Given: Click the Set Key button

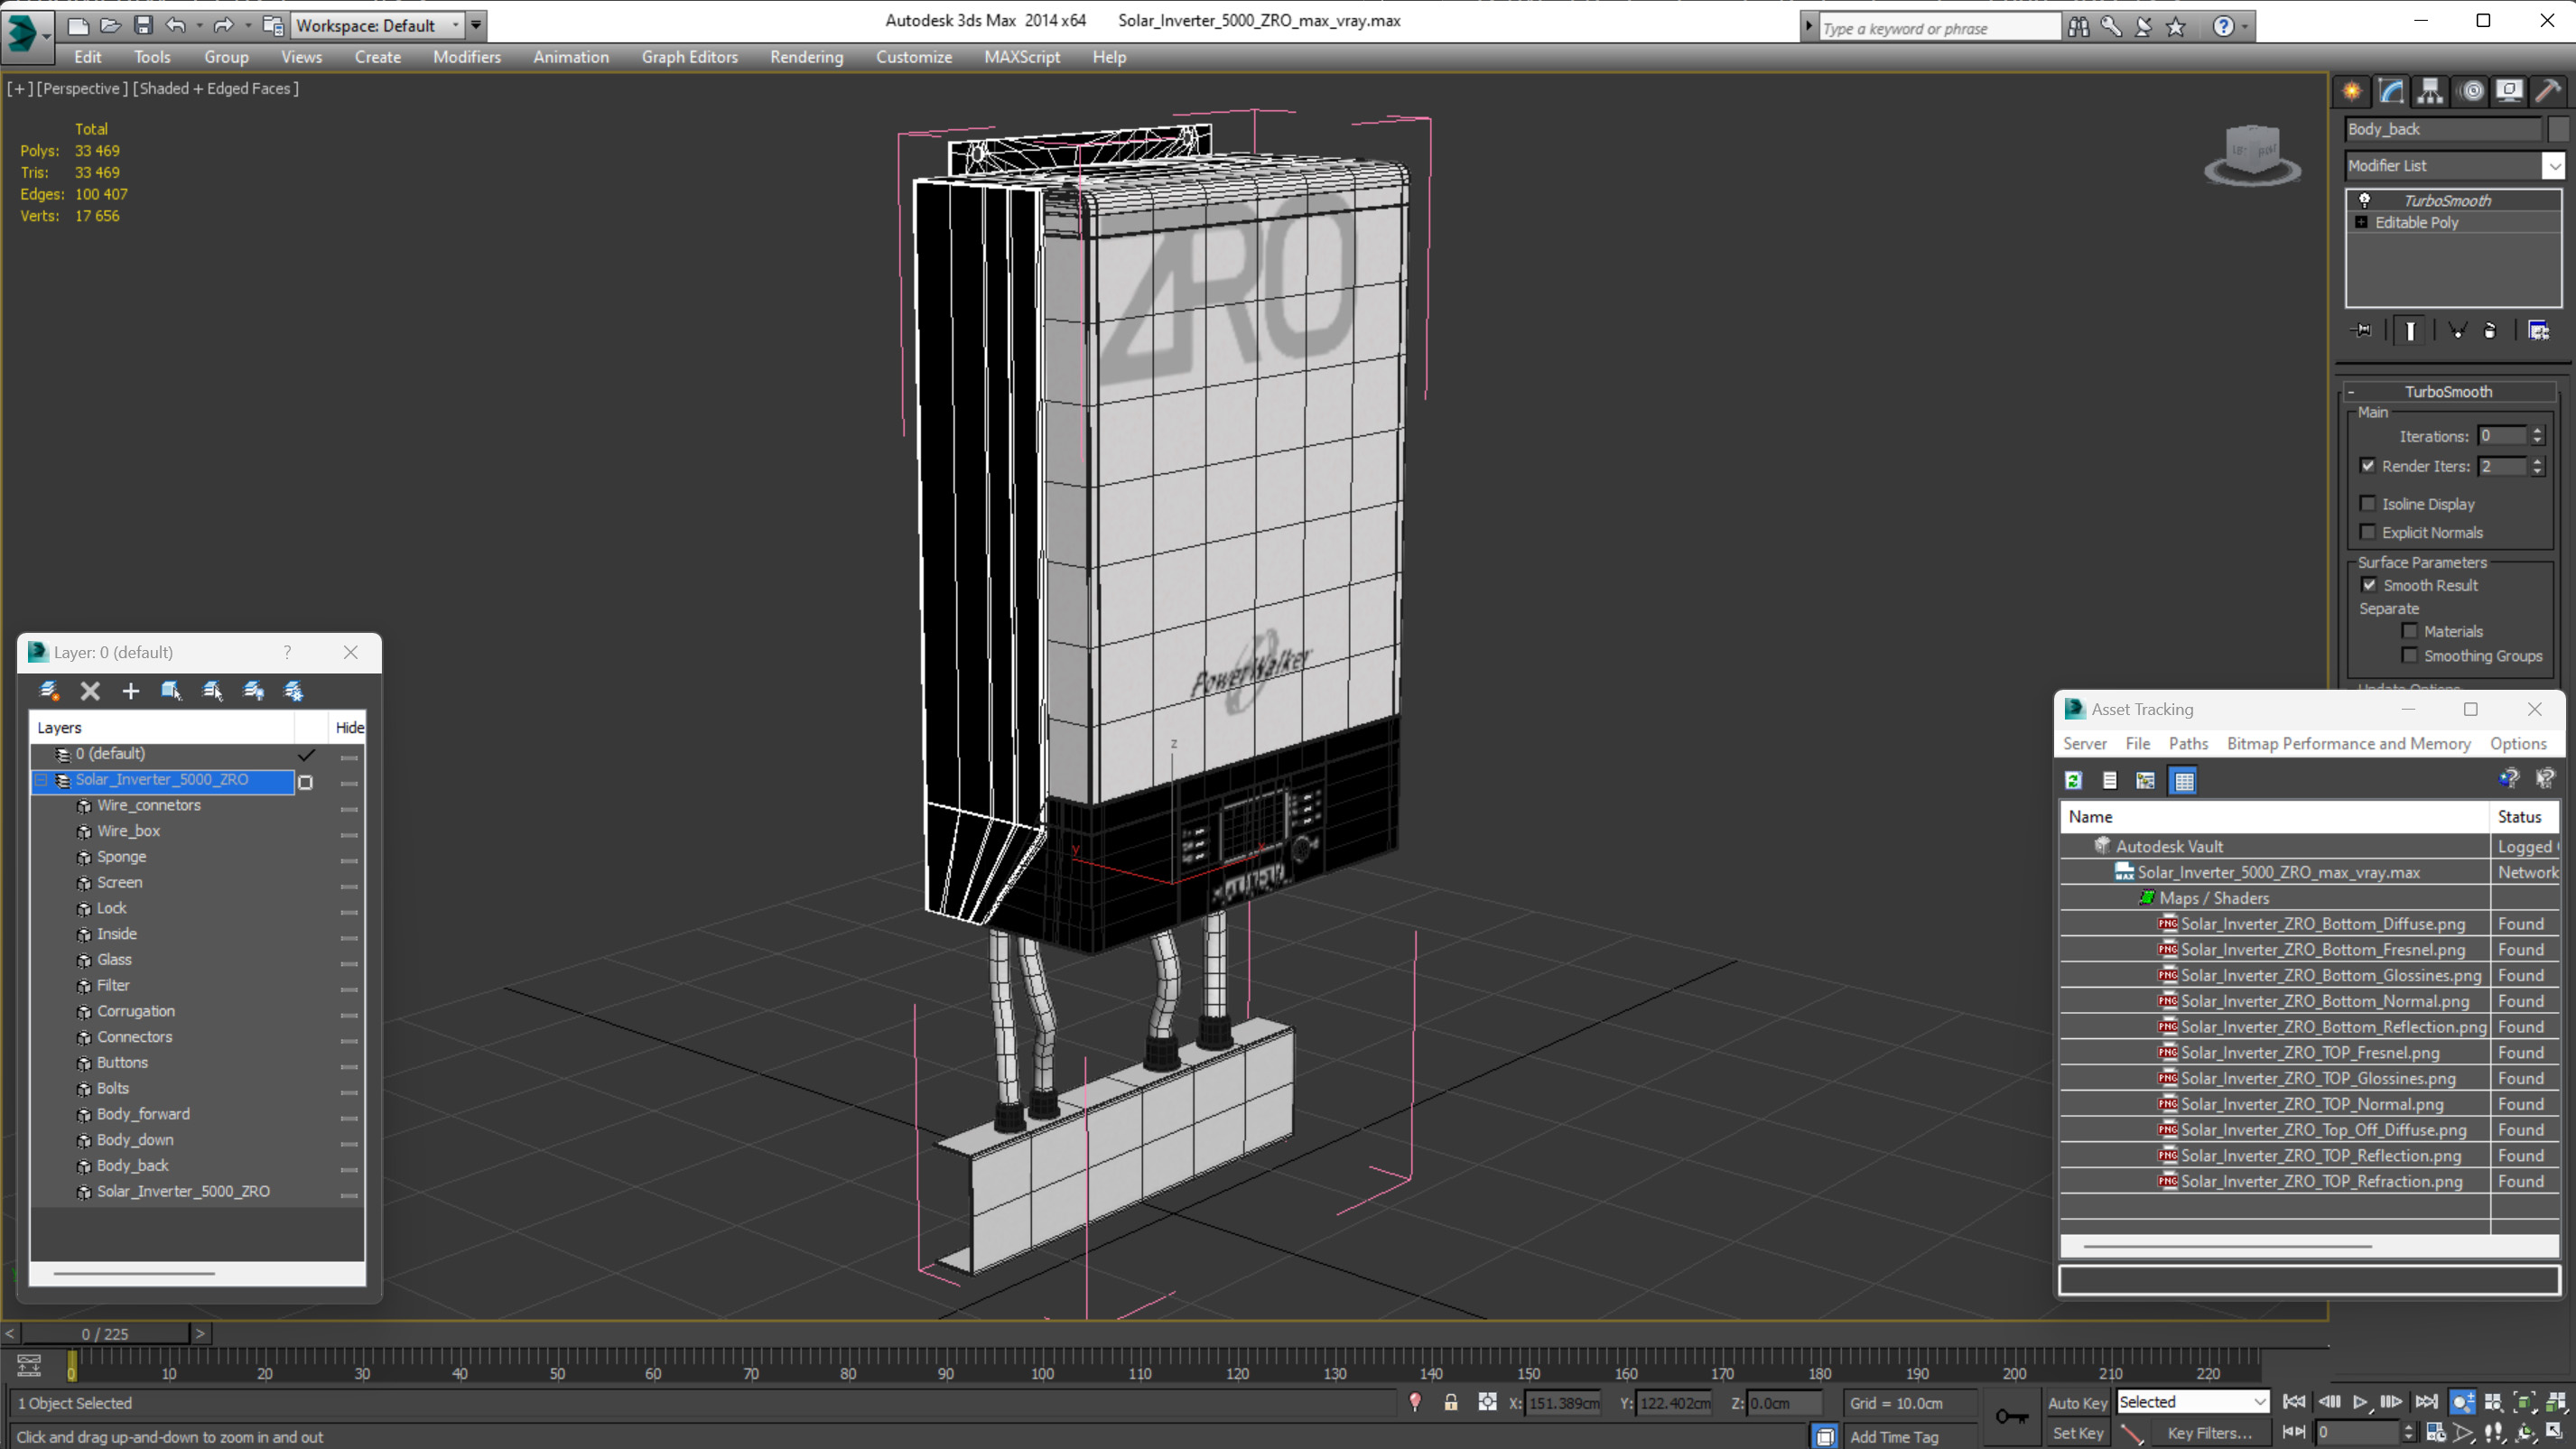Looking at the screenshot, I should click(2077, 1433).
